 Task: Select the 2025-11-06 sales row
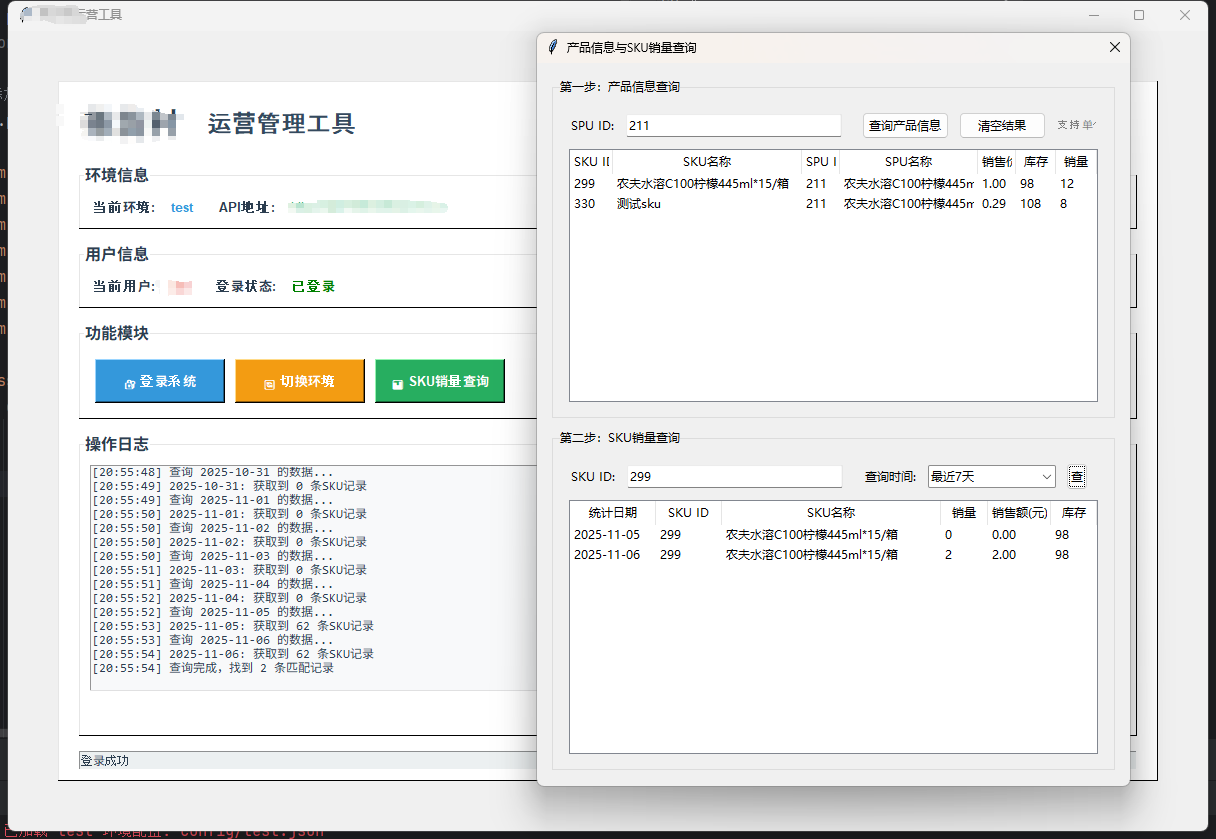833,555
